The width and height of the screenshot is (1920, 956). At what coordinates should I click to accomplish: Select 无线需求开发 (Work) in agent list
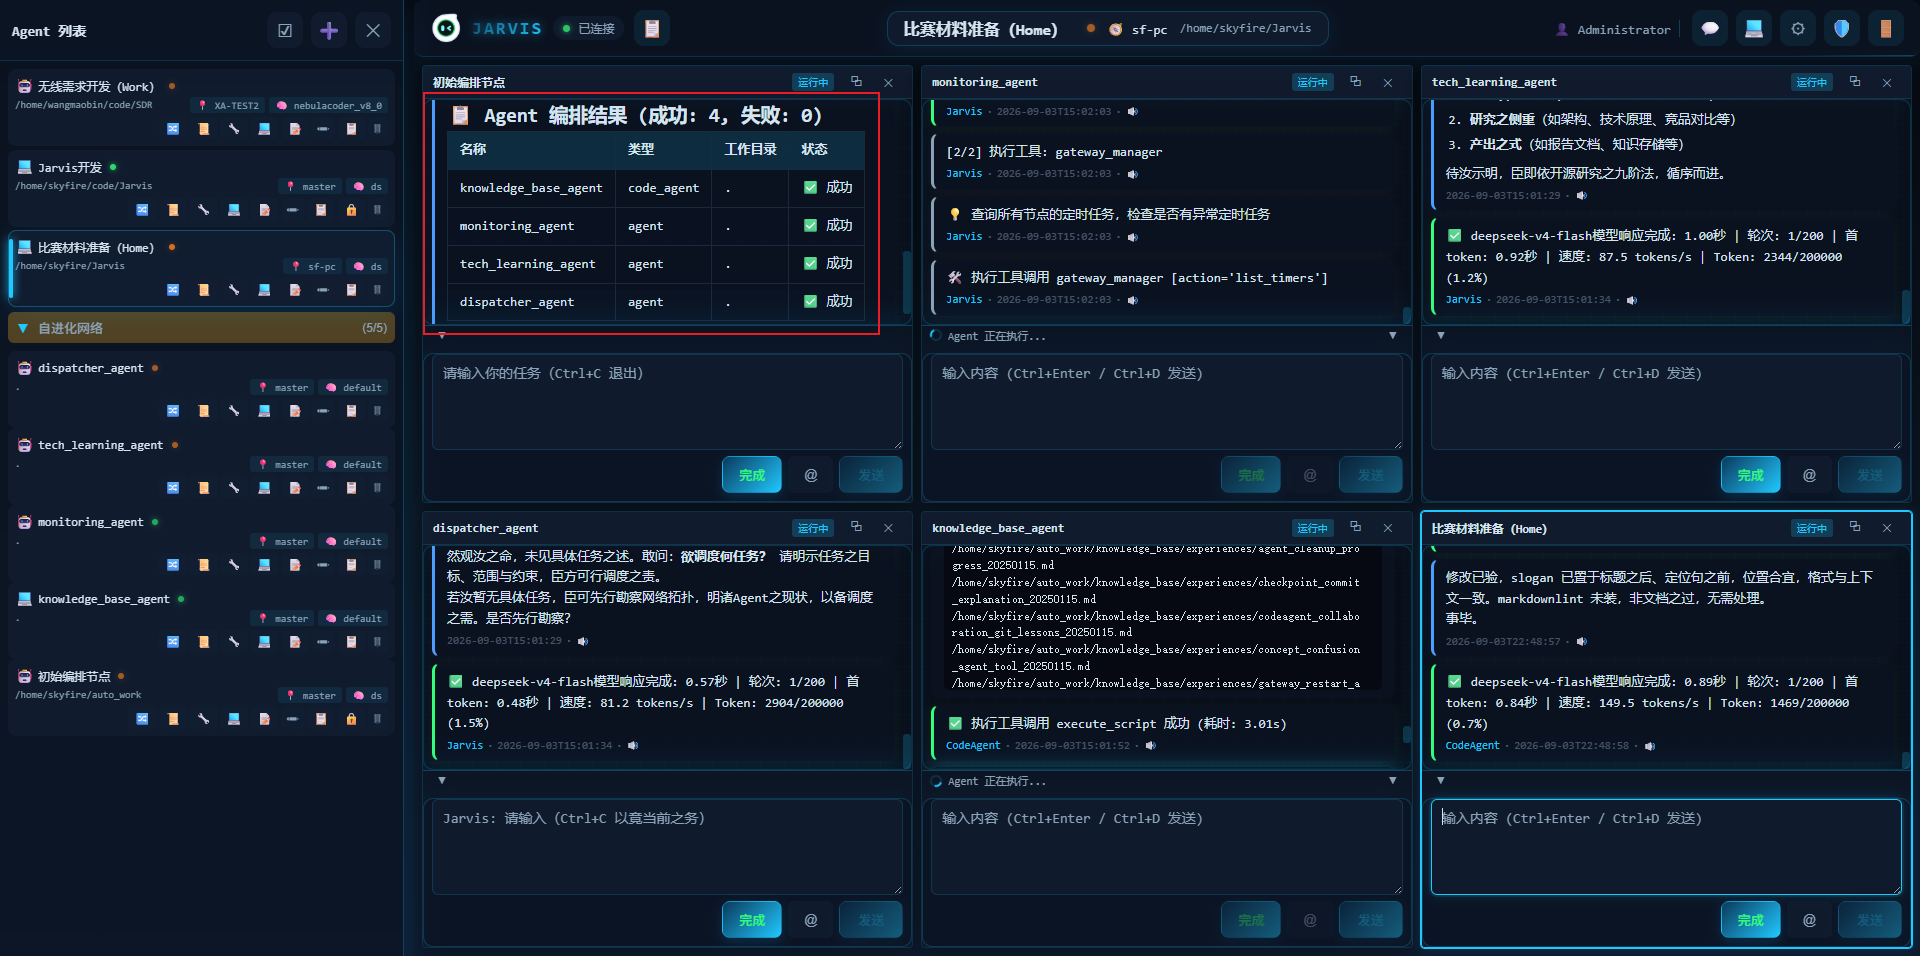(x=201, y=107)
